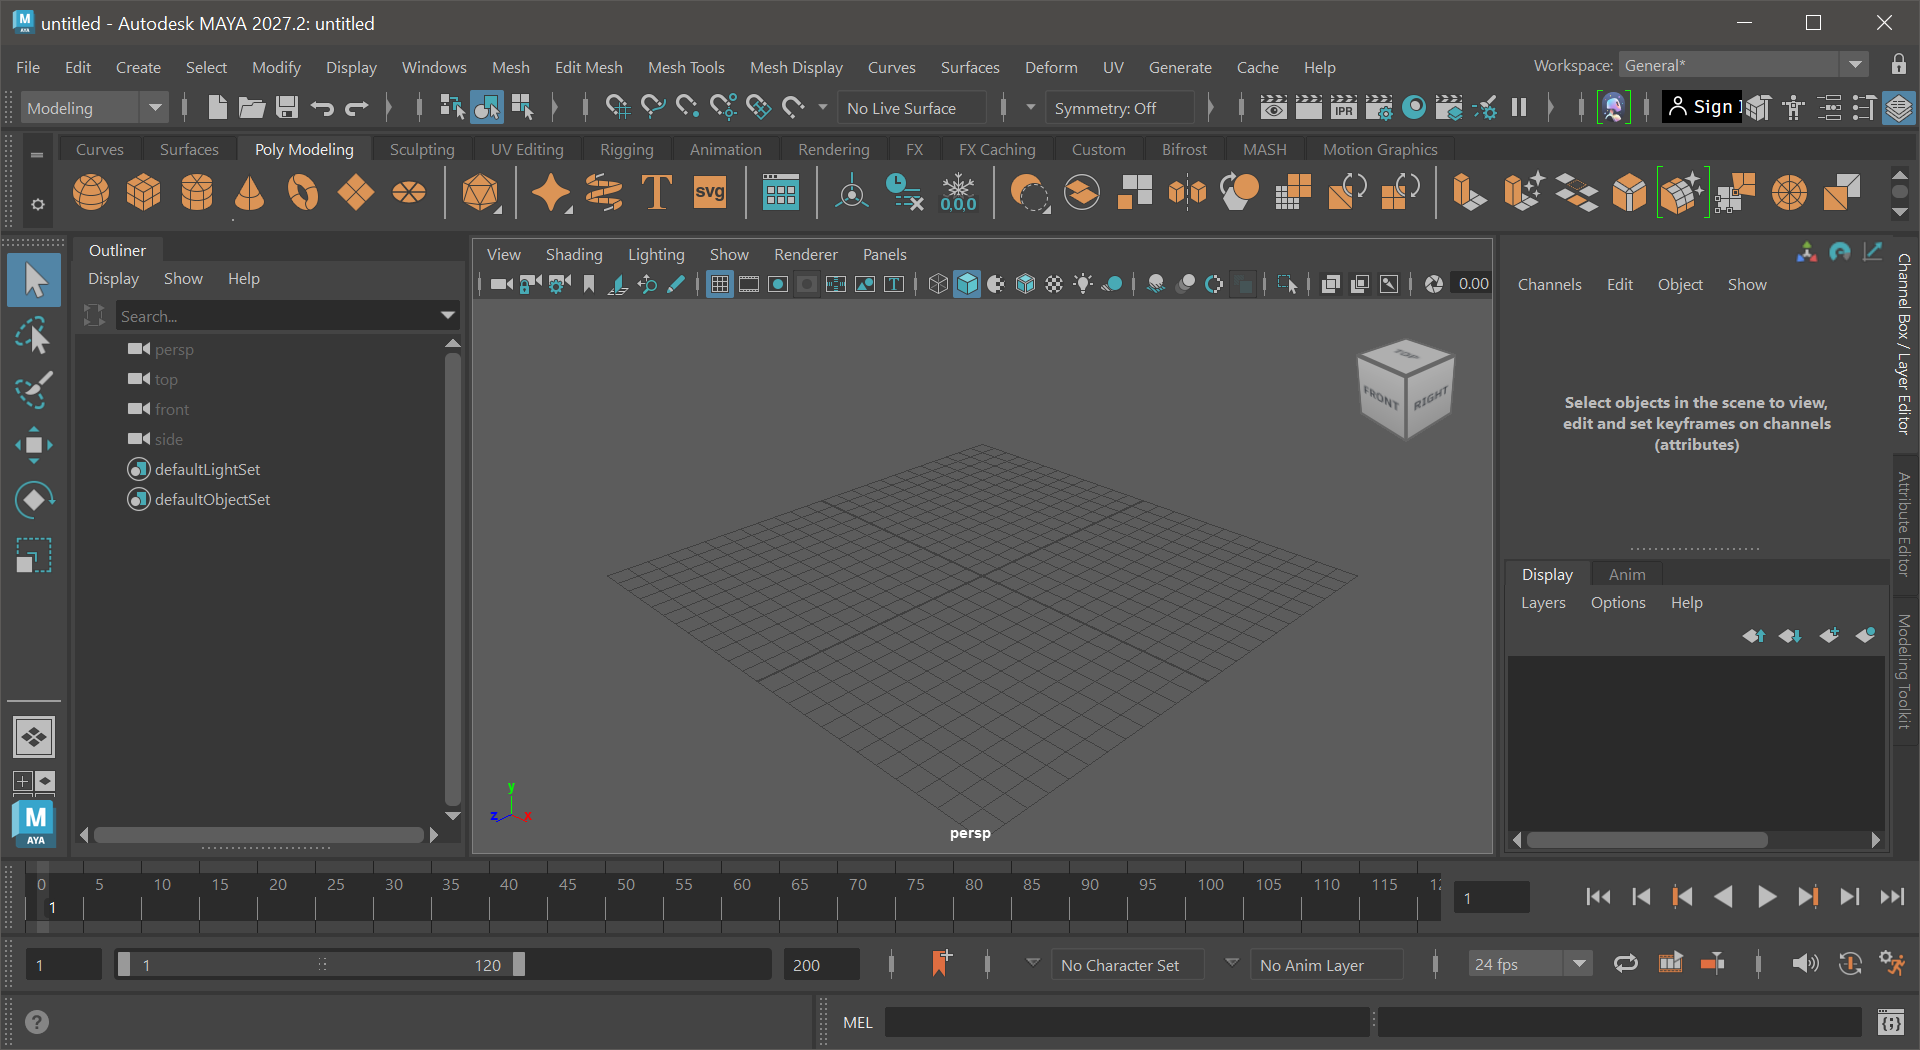Viewport: 1920px width, 1050px height.
Task: Click the Open scene folder icon
Action: [x=252, y=107]
